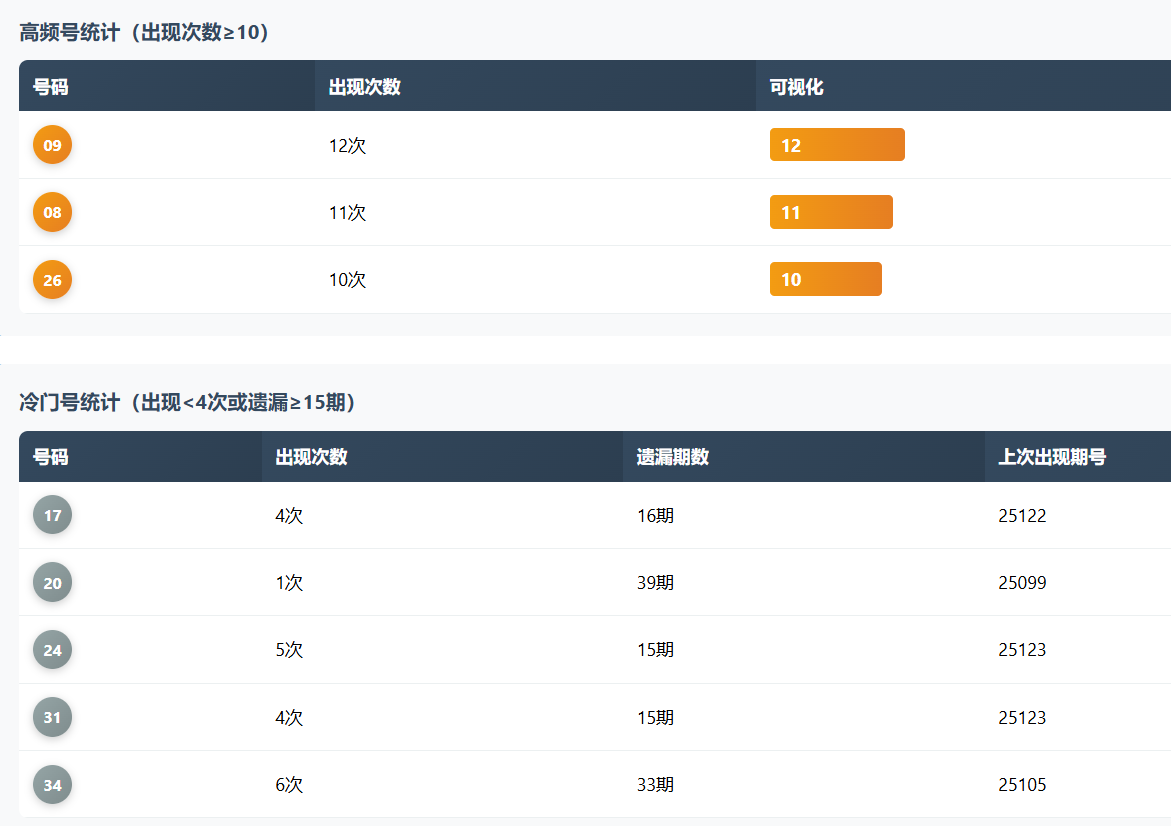The width and height of the screenshot is (1171, 826).
Task: Click the orange bar showing 10
Action: pos(825,280)
